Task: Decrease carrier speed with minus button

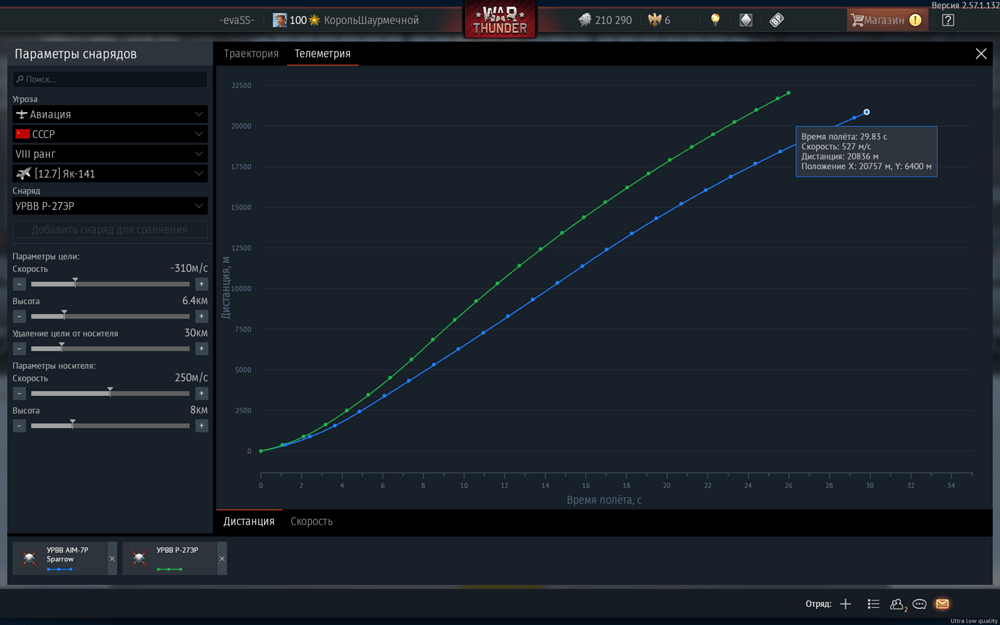Action: point(19,393)
